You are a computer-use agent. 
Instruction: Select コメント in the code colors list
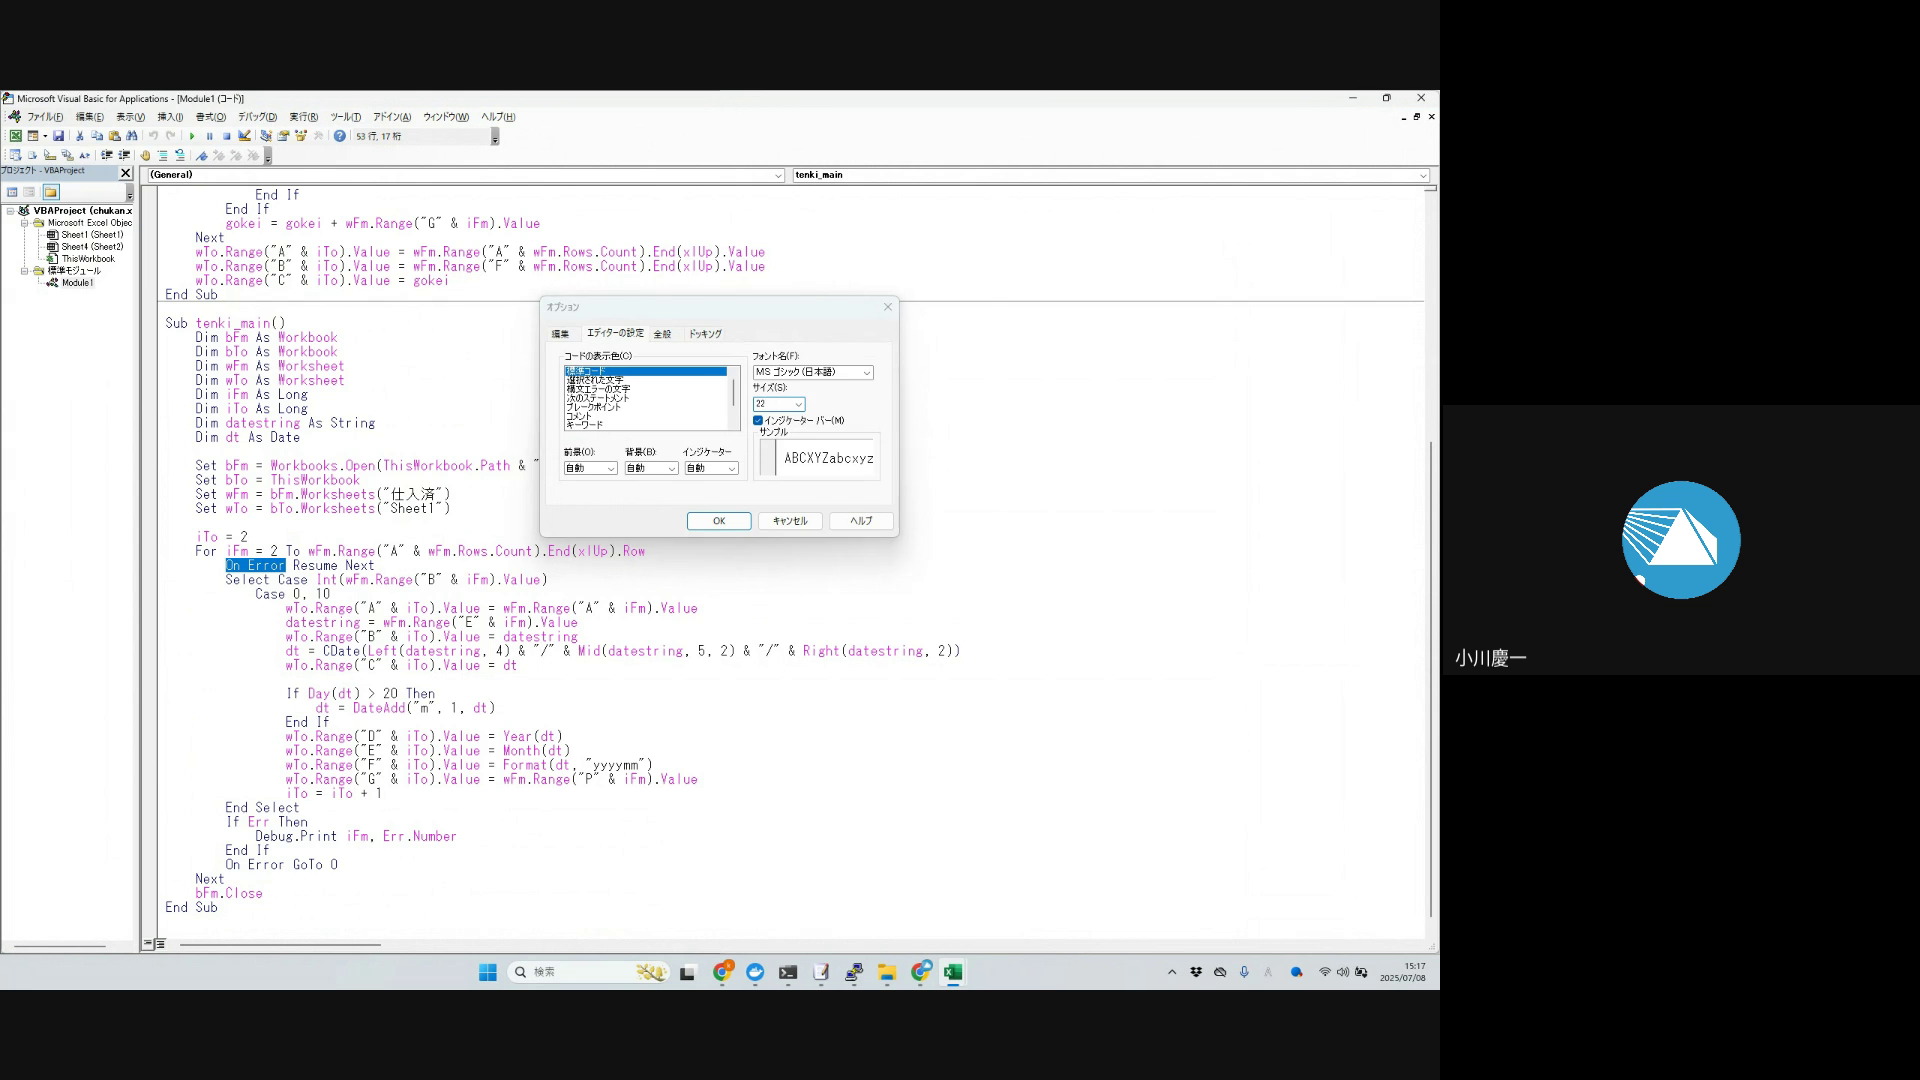579,416
